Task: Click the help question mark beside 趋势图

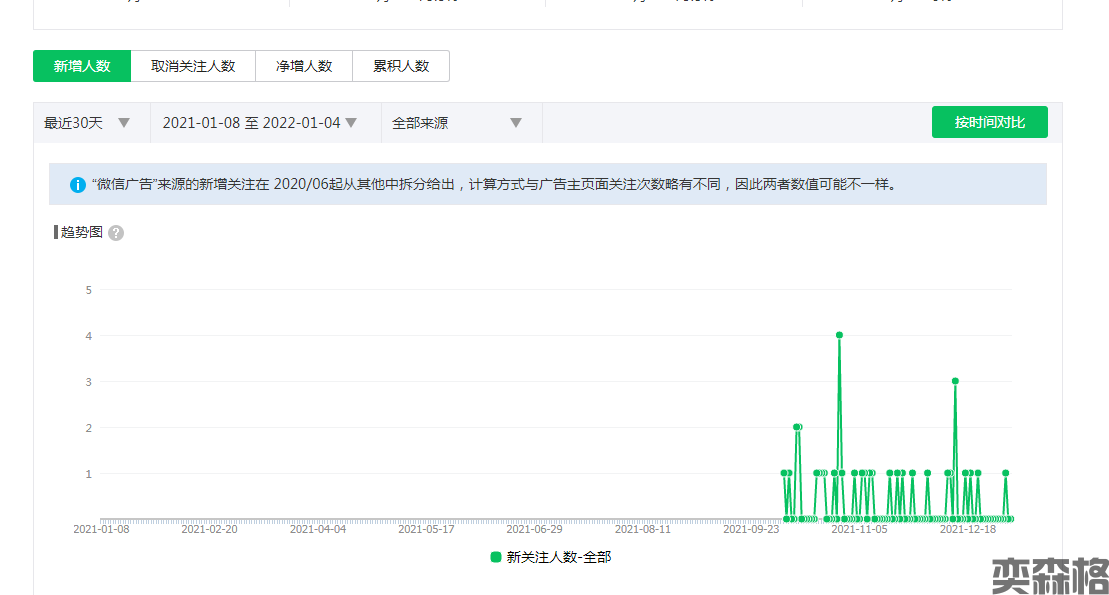Action: (x=116, y=233)
